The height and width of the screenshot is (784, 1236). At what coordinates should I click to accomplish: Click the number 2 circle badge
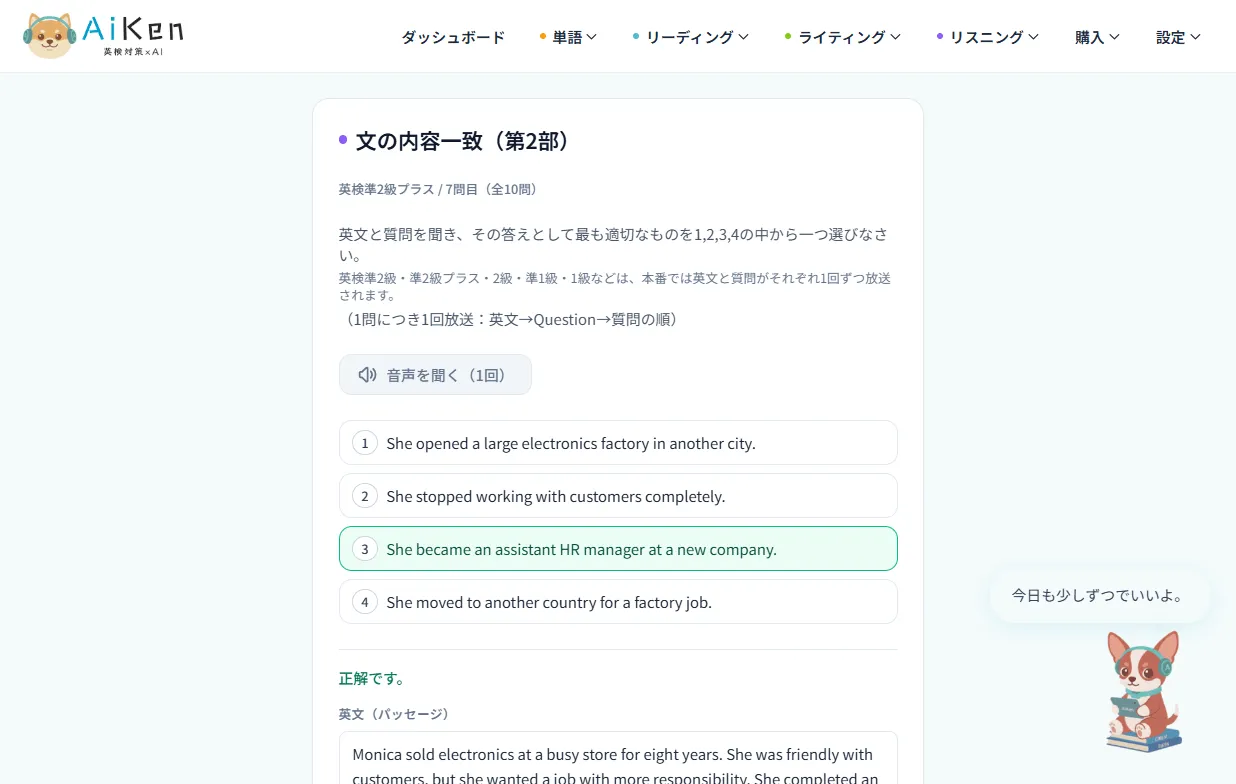tap(365, 496)
